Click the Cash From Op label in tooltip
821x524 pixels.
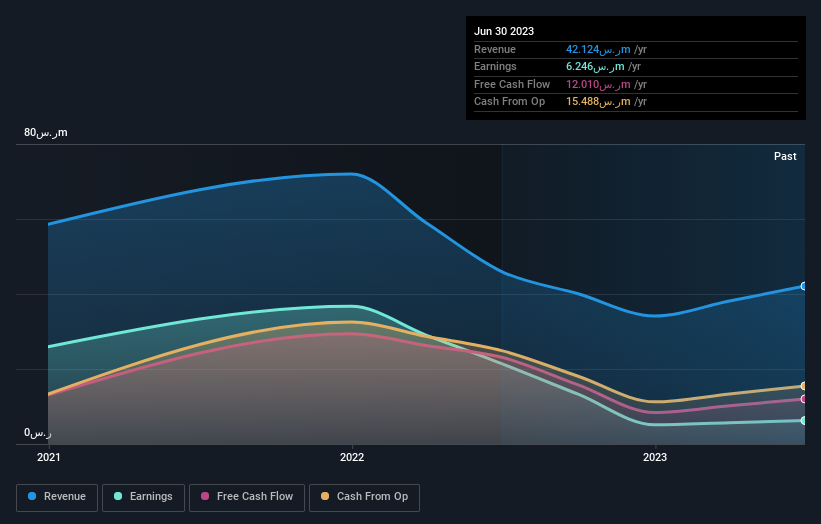pos(509,102)
